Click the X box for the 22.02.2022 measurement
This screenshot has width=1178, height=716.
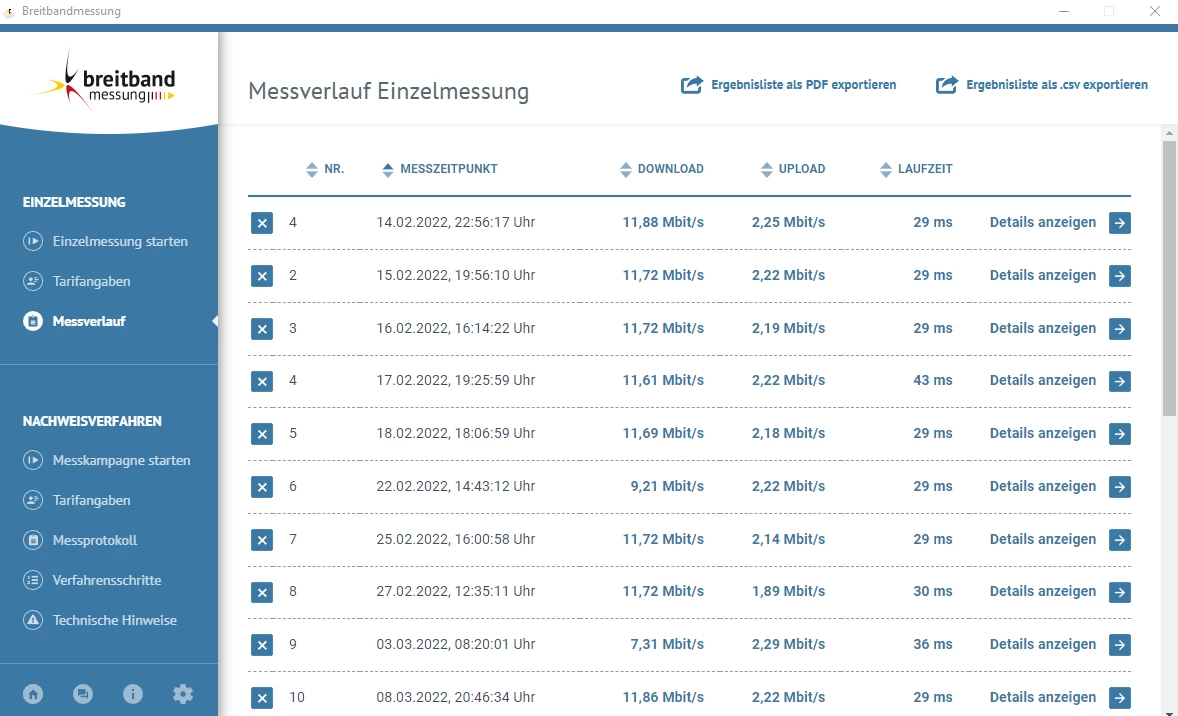[262, 487]
